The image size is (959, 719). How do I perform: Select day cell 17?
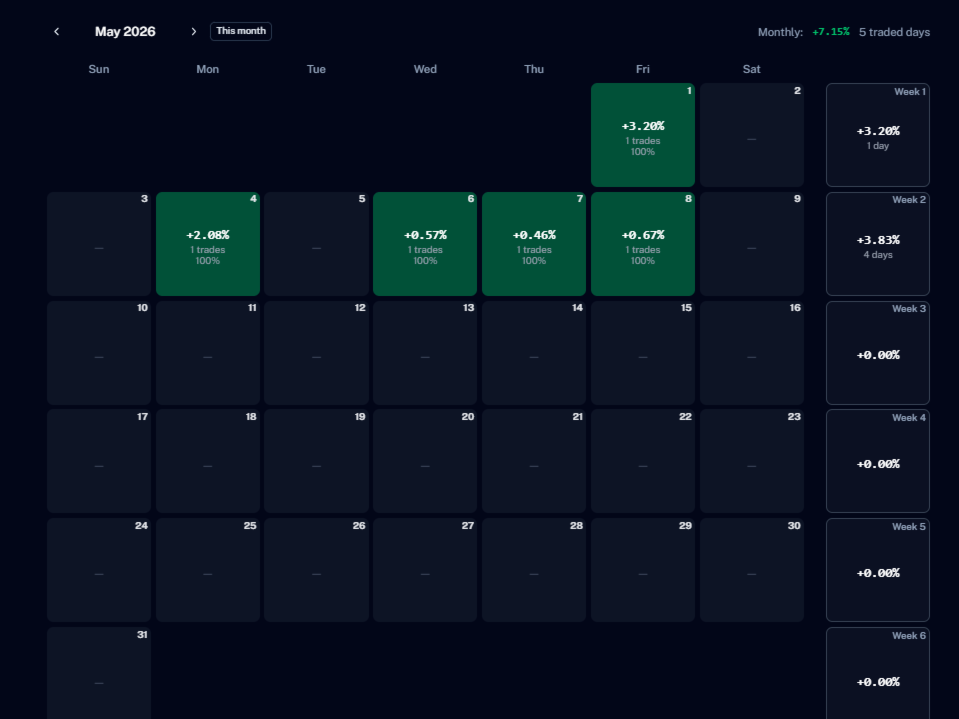[x=99, y=461]
